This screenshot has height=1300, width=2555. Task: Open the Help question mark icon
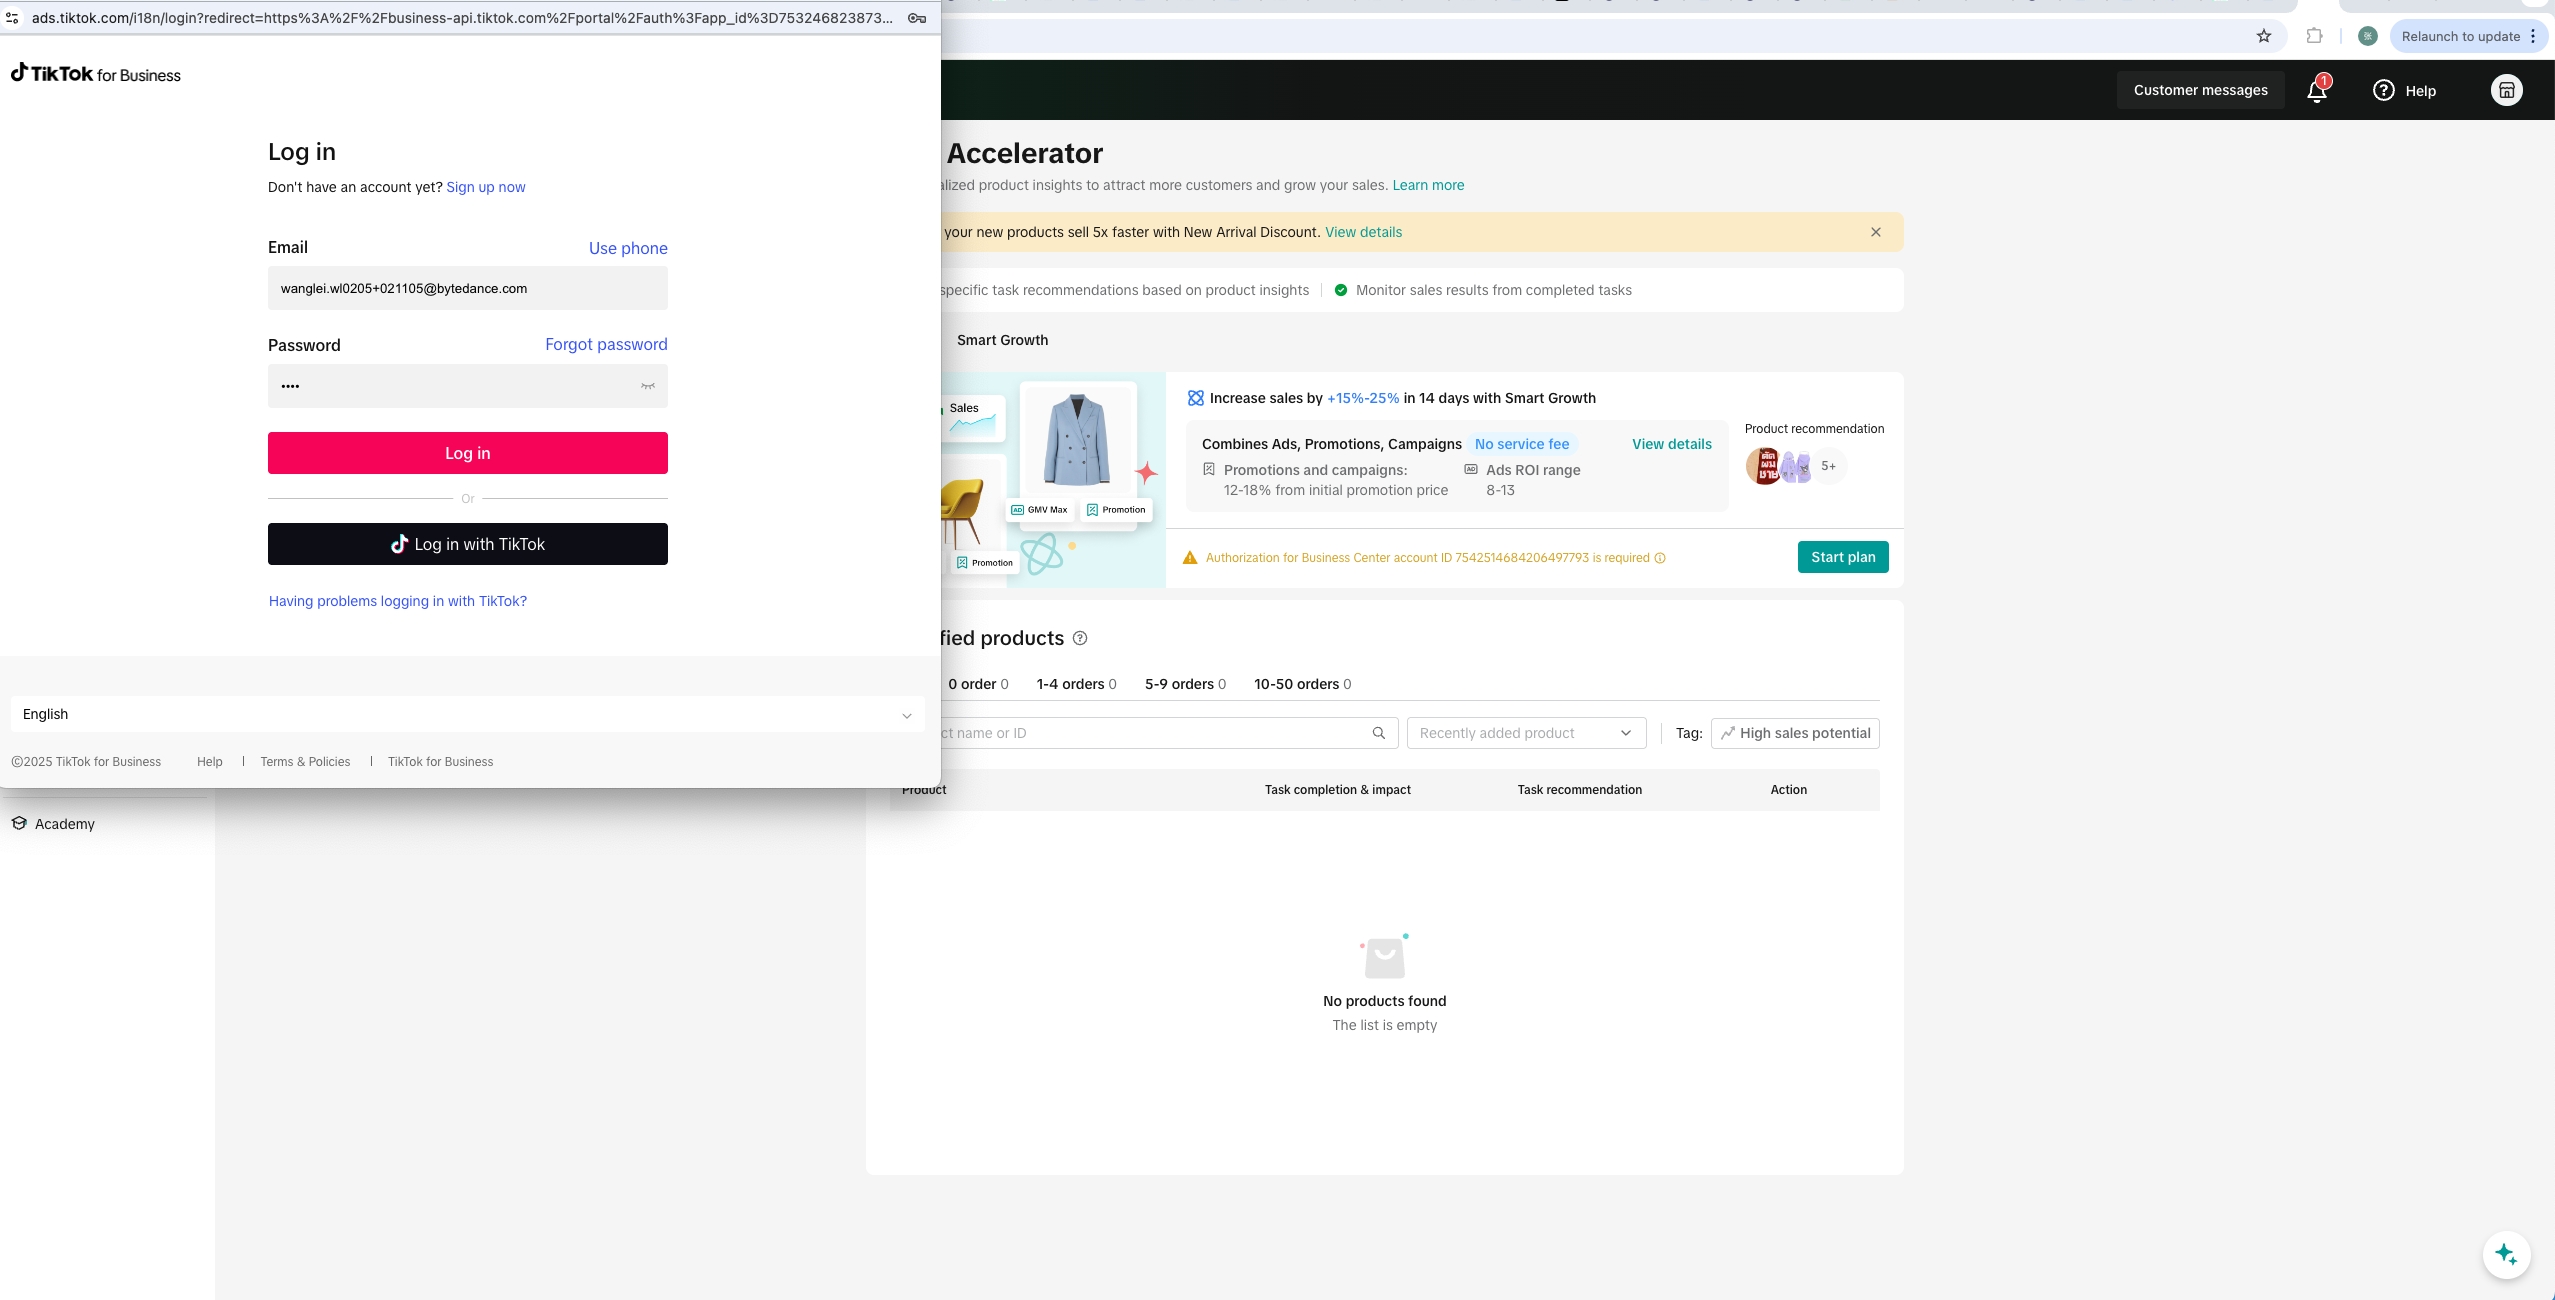pos(2384,90)
